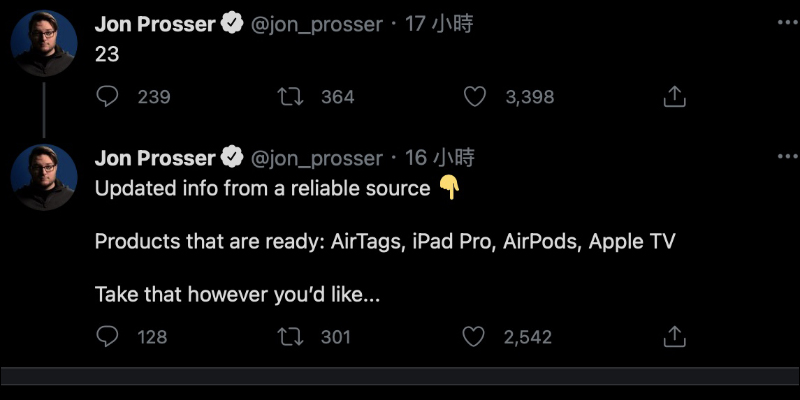Open the 17 小時 timestamp
This screenshot has height=400, width=800.
pyautogui.click(x=439, y=24)
